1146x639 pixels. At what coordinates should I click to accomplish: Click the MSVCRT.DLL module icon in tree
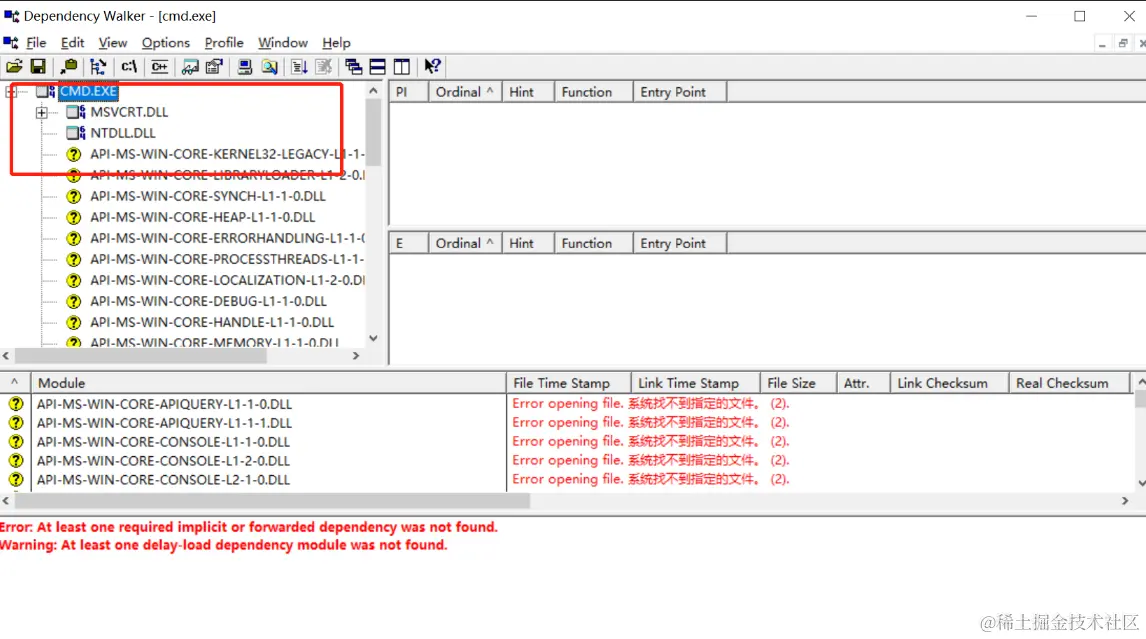(x=76, y=112)
